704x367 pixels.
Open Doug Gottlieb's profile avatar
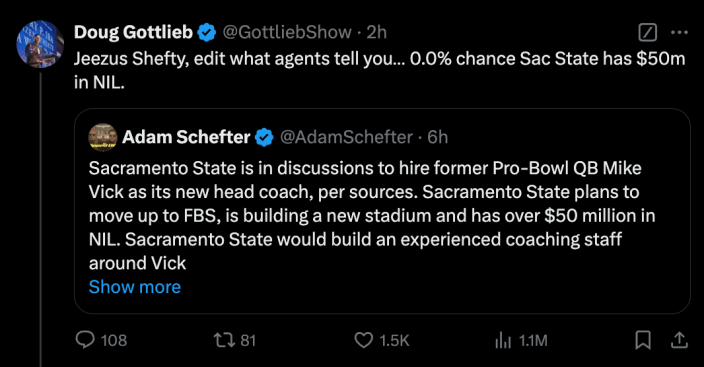coord(40,44)
